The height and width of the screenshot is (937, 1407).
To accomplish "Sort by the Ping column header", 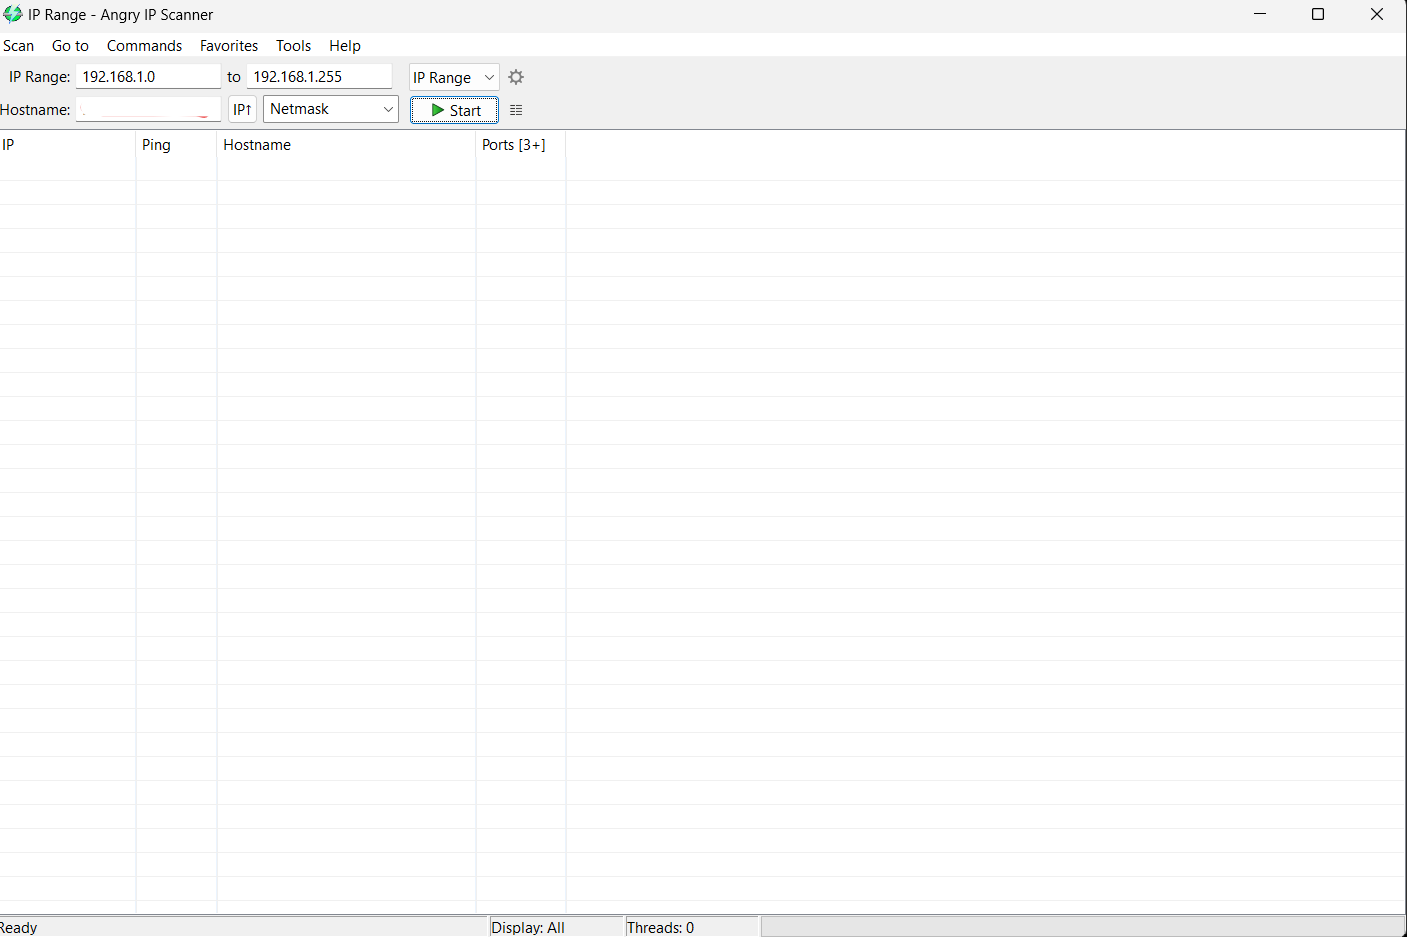I will pos(157,145).
